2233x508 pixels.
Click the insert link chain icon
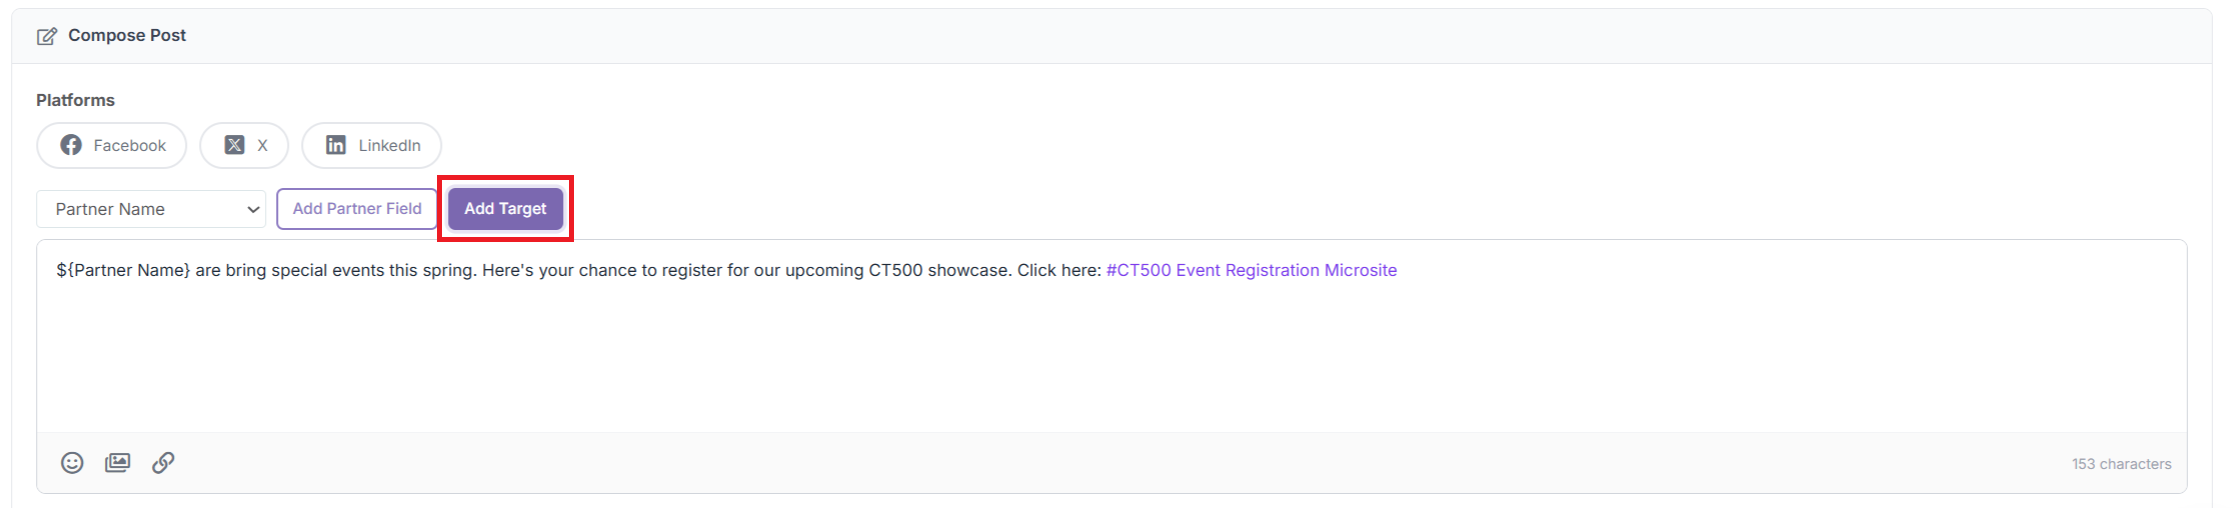pos(163,462)
